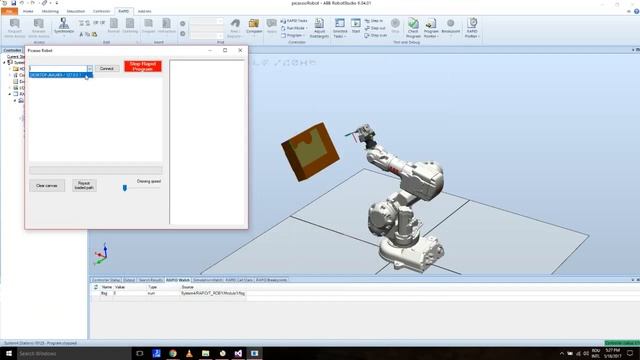Switch to the Simulation ribbon tab
The image size is (640, 360).
(76, 11)
